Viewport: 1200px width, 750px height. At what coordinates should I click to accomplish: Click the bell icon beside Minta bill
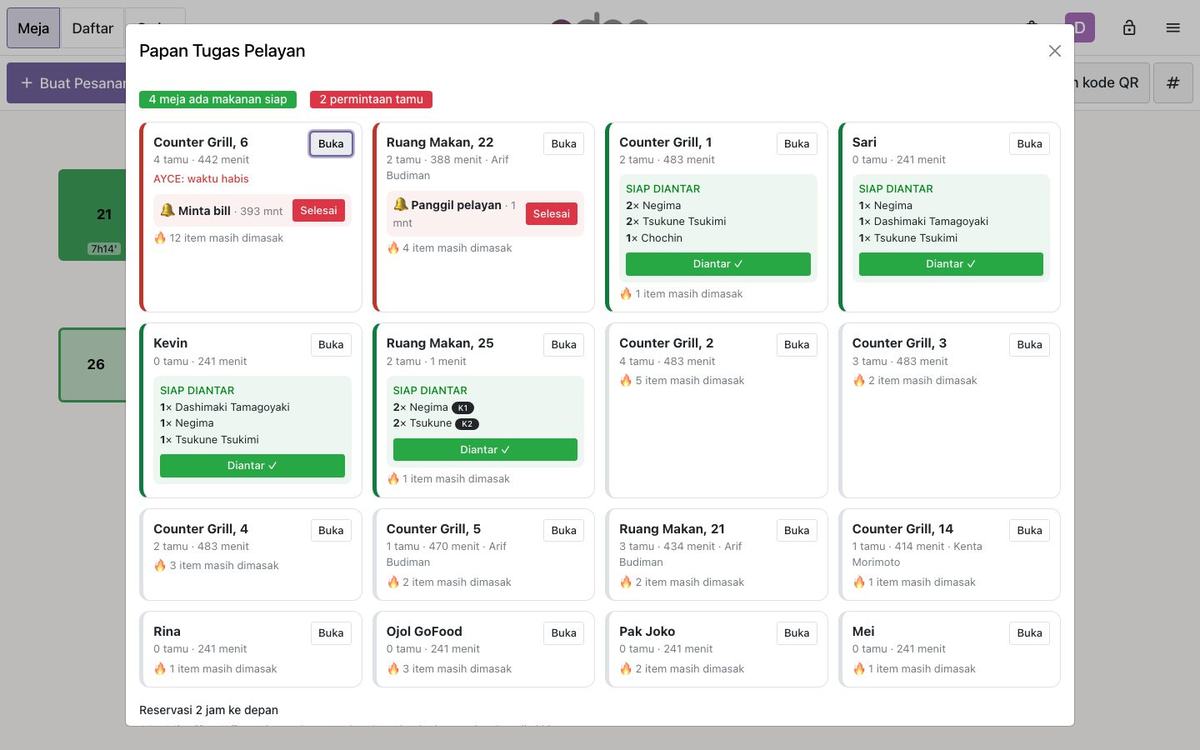coord(167,211)
